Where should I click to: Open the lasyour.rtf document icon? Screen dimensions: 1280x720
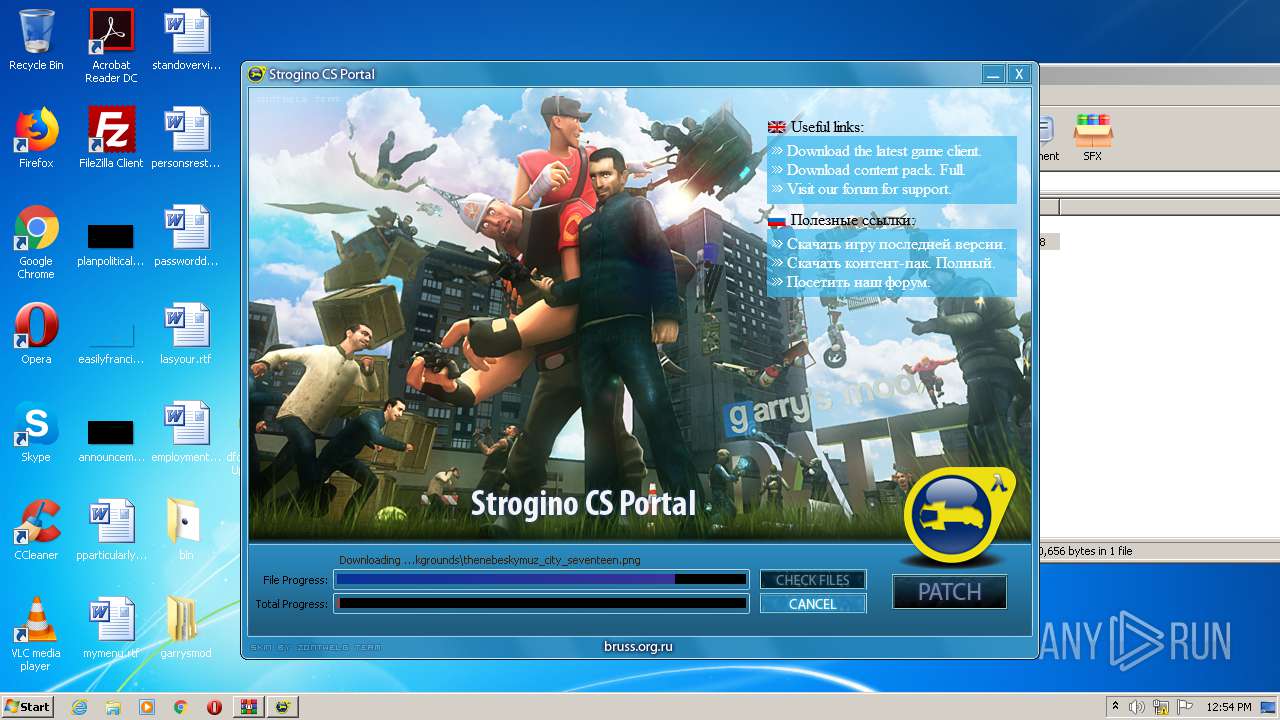coord(186,334)
